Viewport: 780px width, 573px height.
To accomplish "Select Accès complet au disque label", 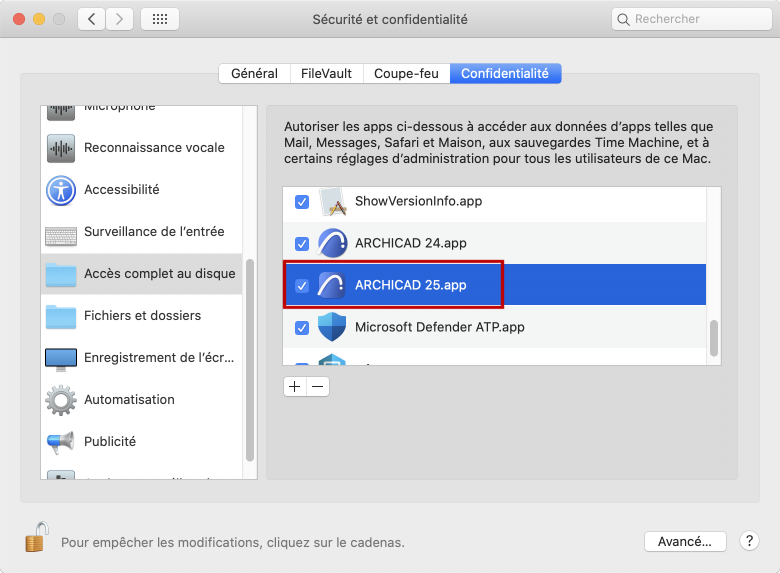I will pyautogui.click(x=160, y=274).
